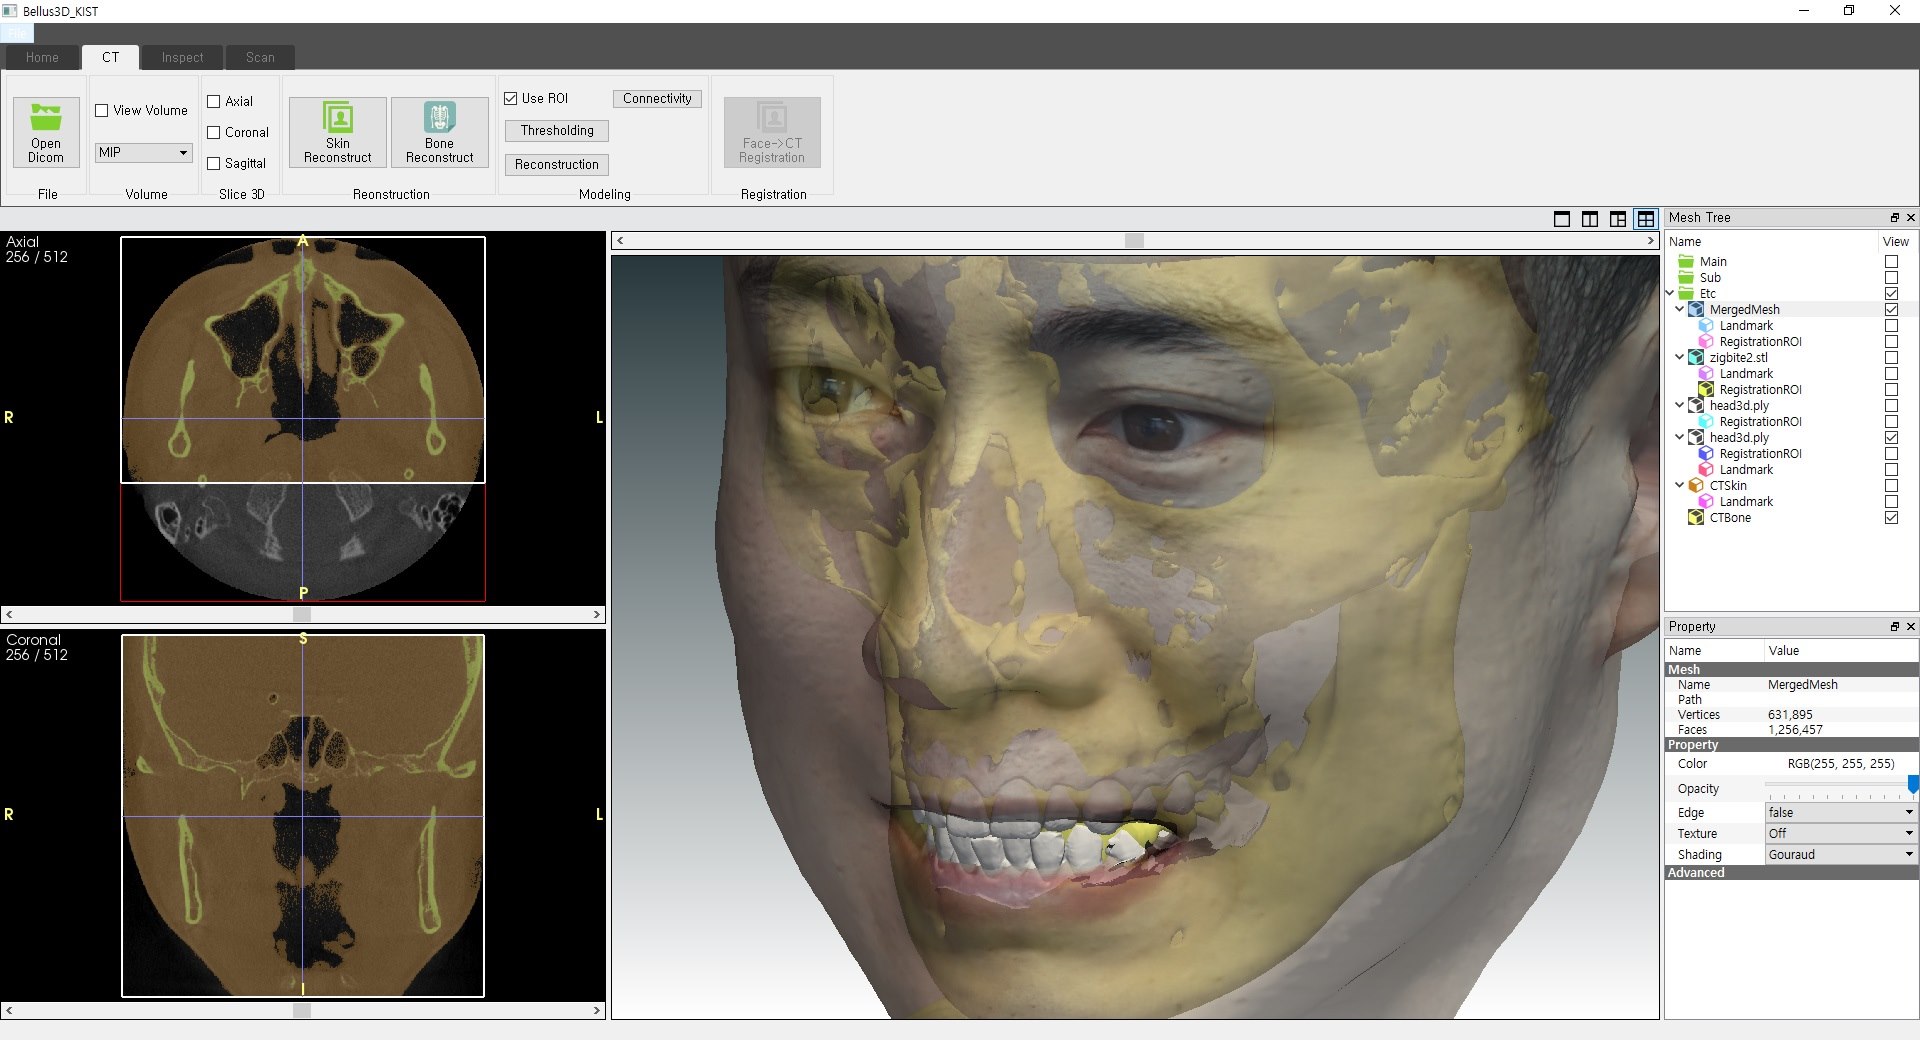
Task: Select two-column layout icon
Action: point(1590,219)
